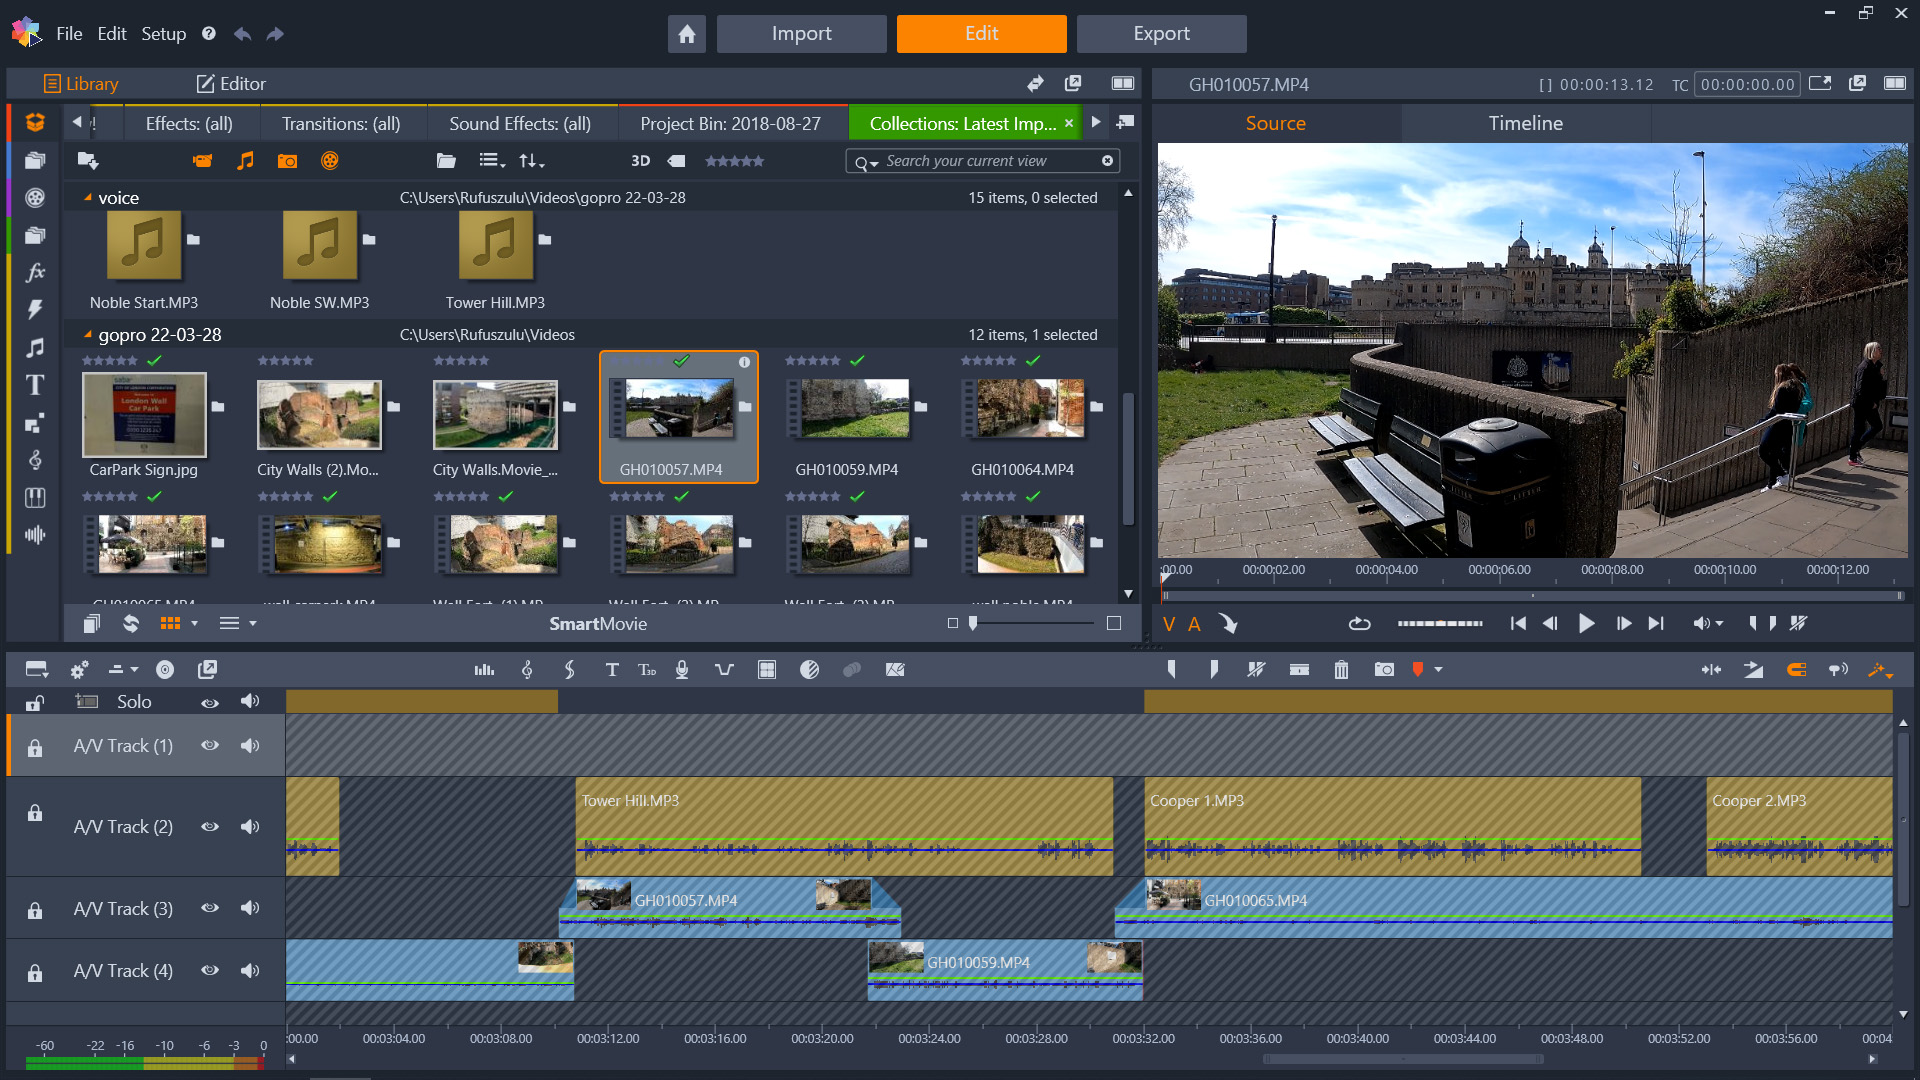
Task: Start voice-over recording with microphone icon
Action: (x=682, y=670)
